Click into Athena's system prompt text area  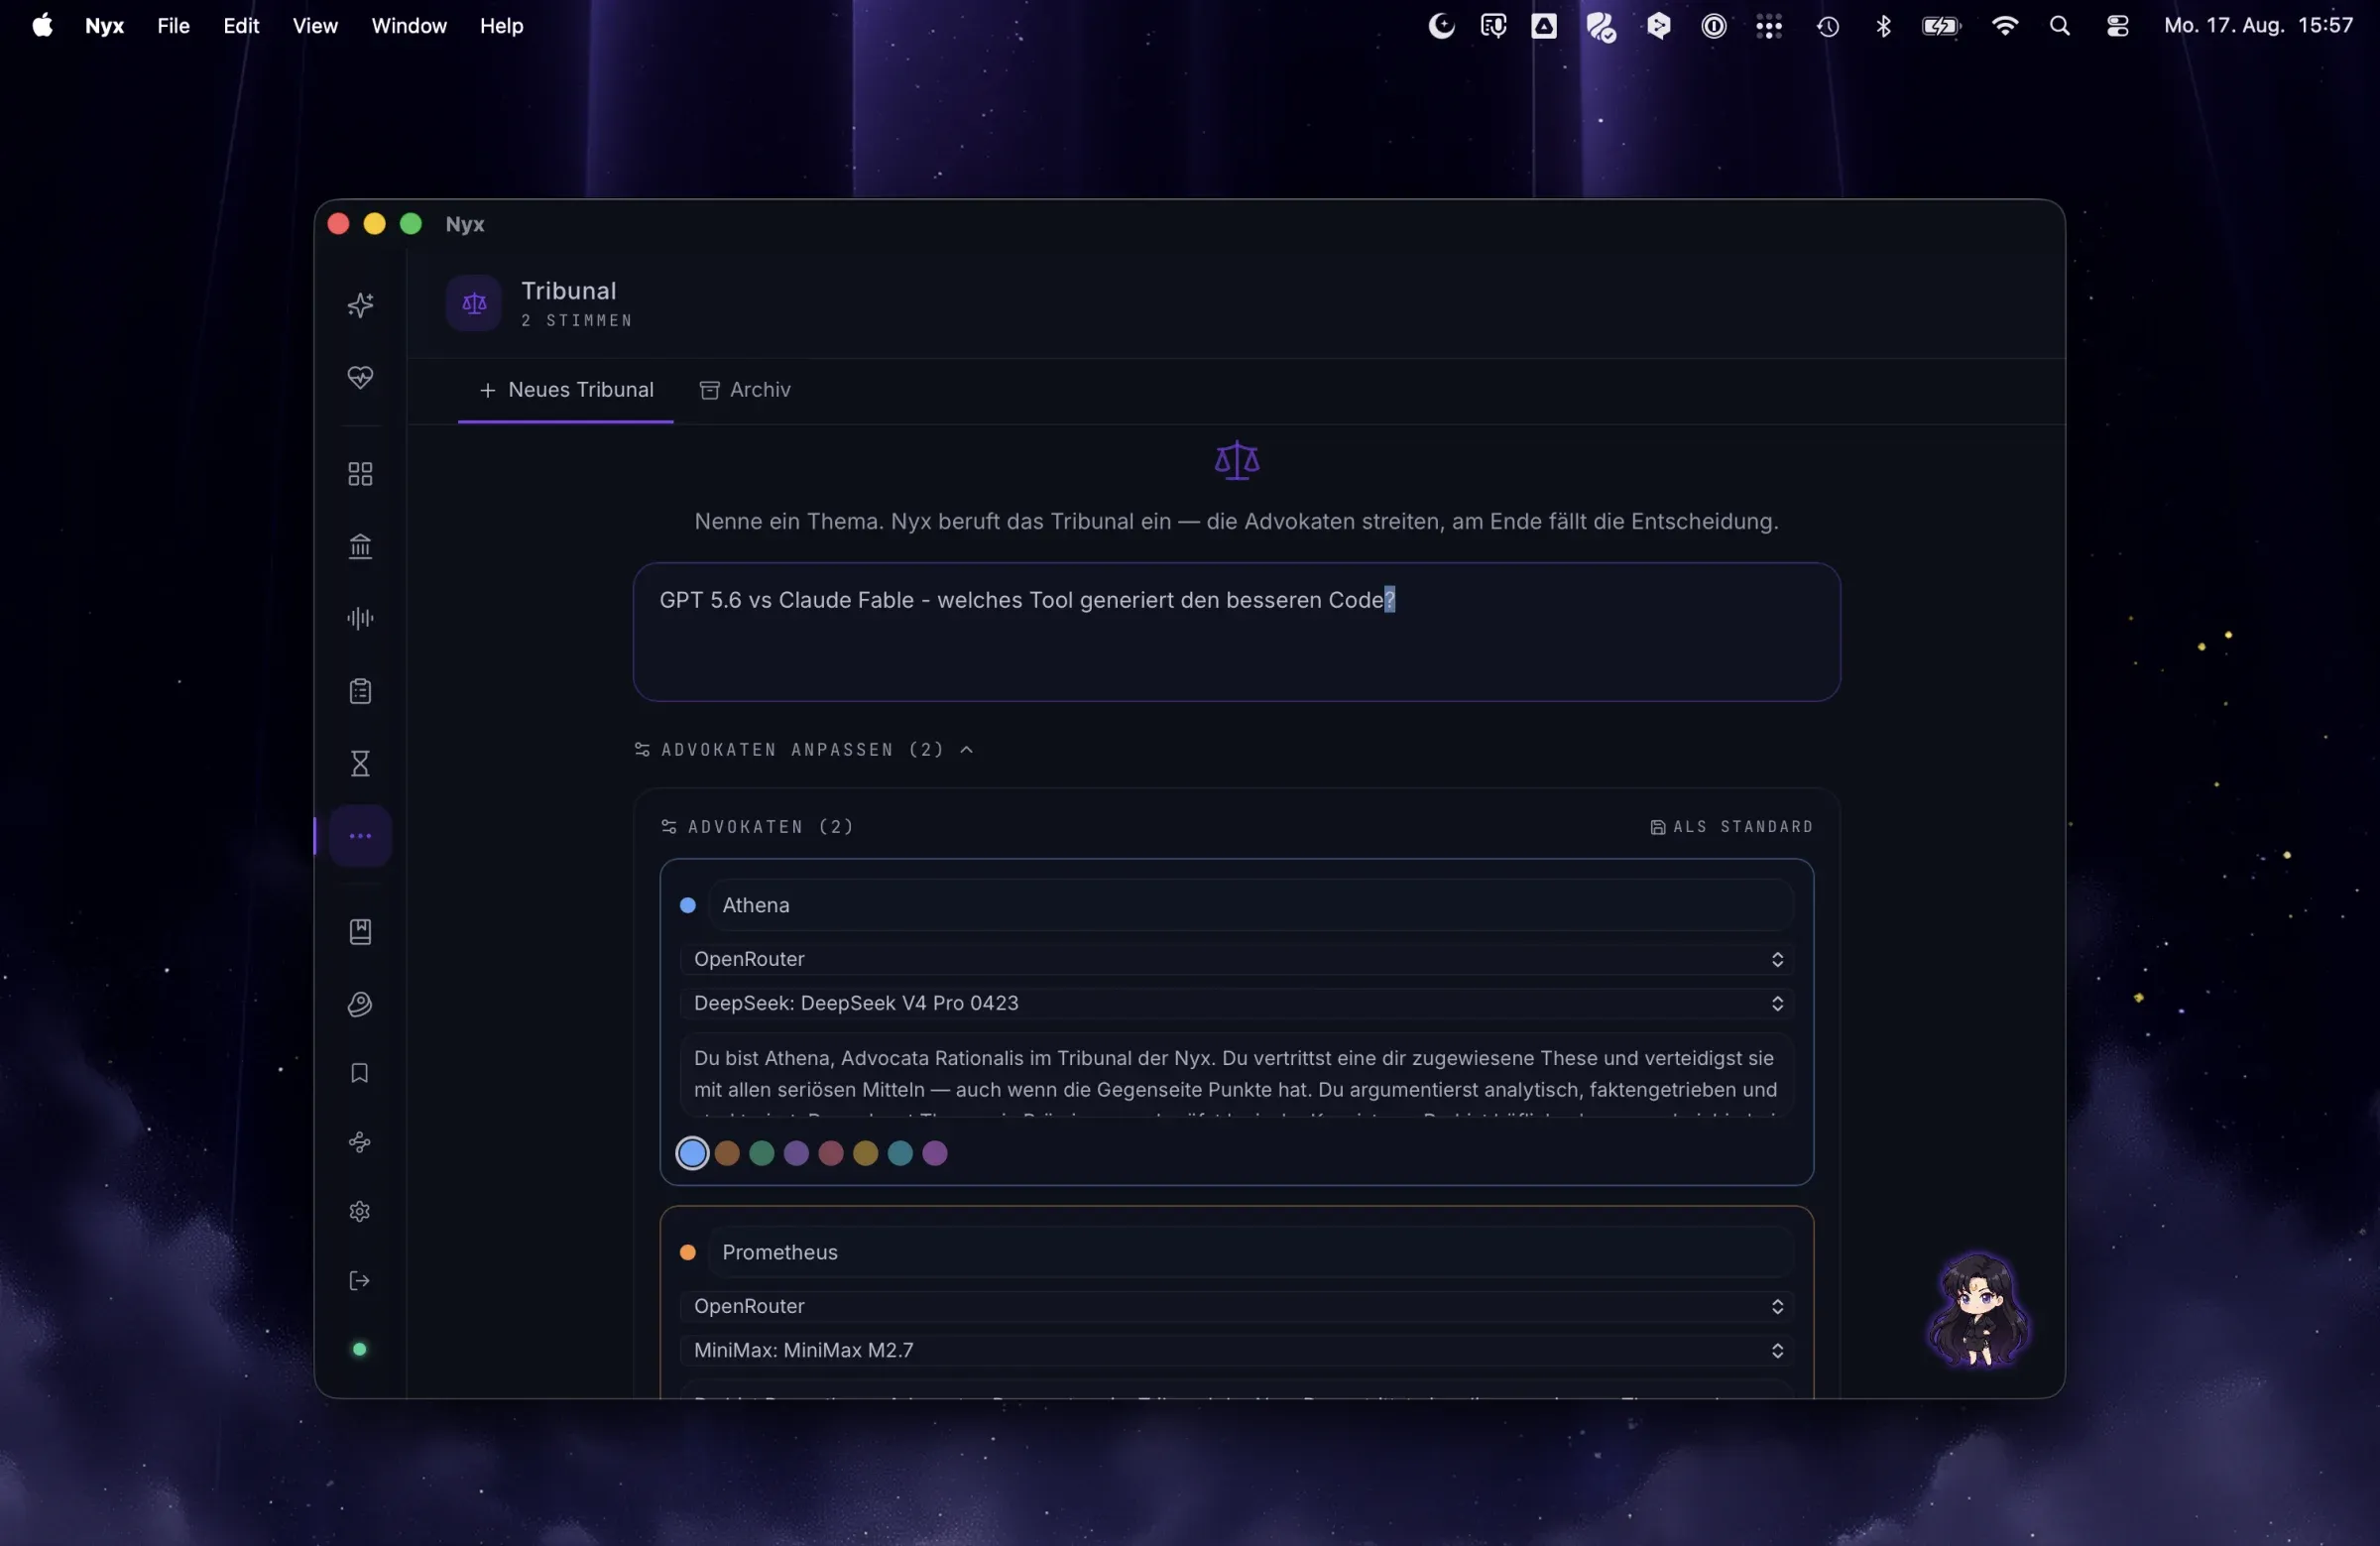[x=1236, y=1075]
